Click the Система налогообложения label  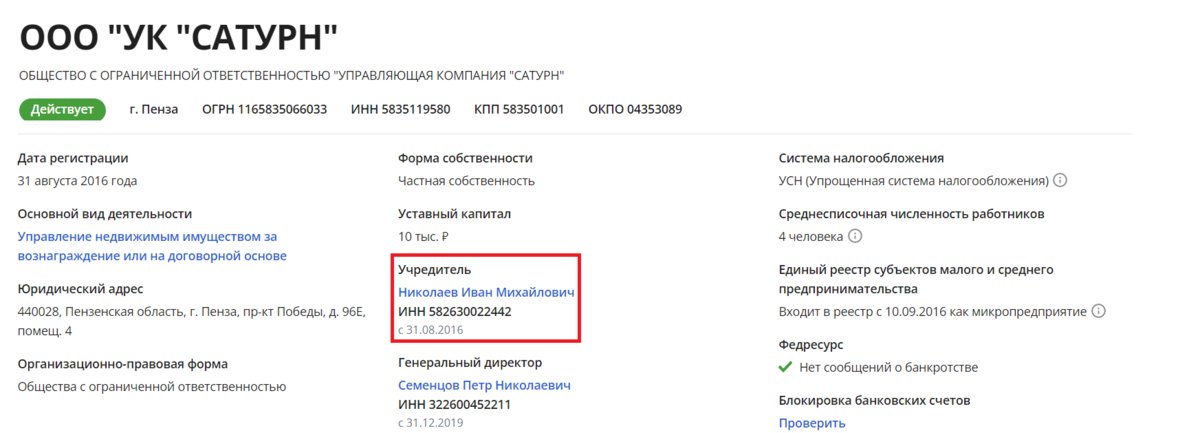click(862, 158)
